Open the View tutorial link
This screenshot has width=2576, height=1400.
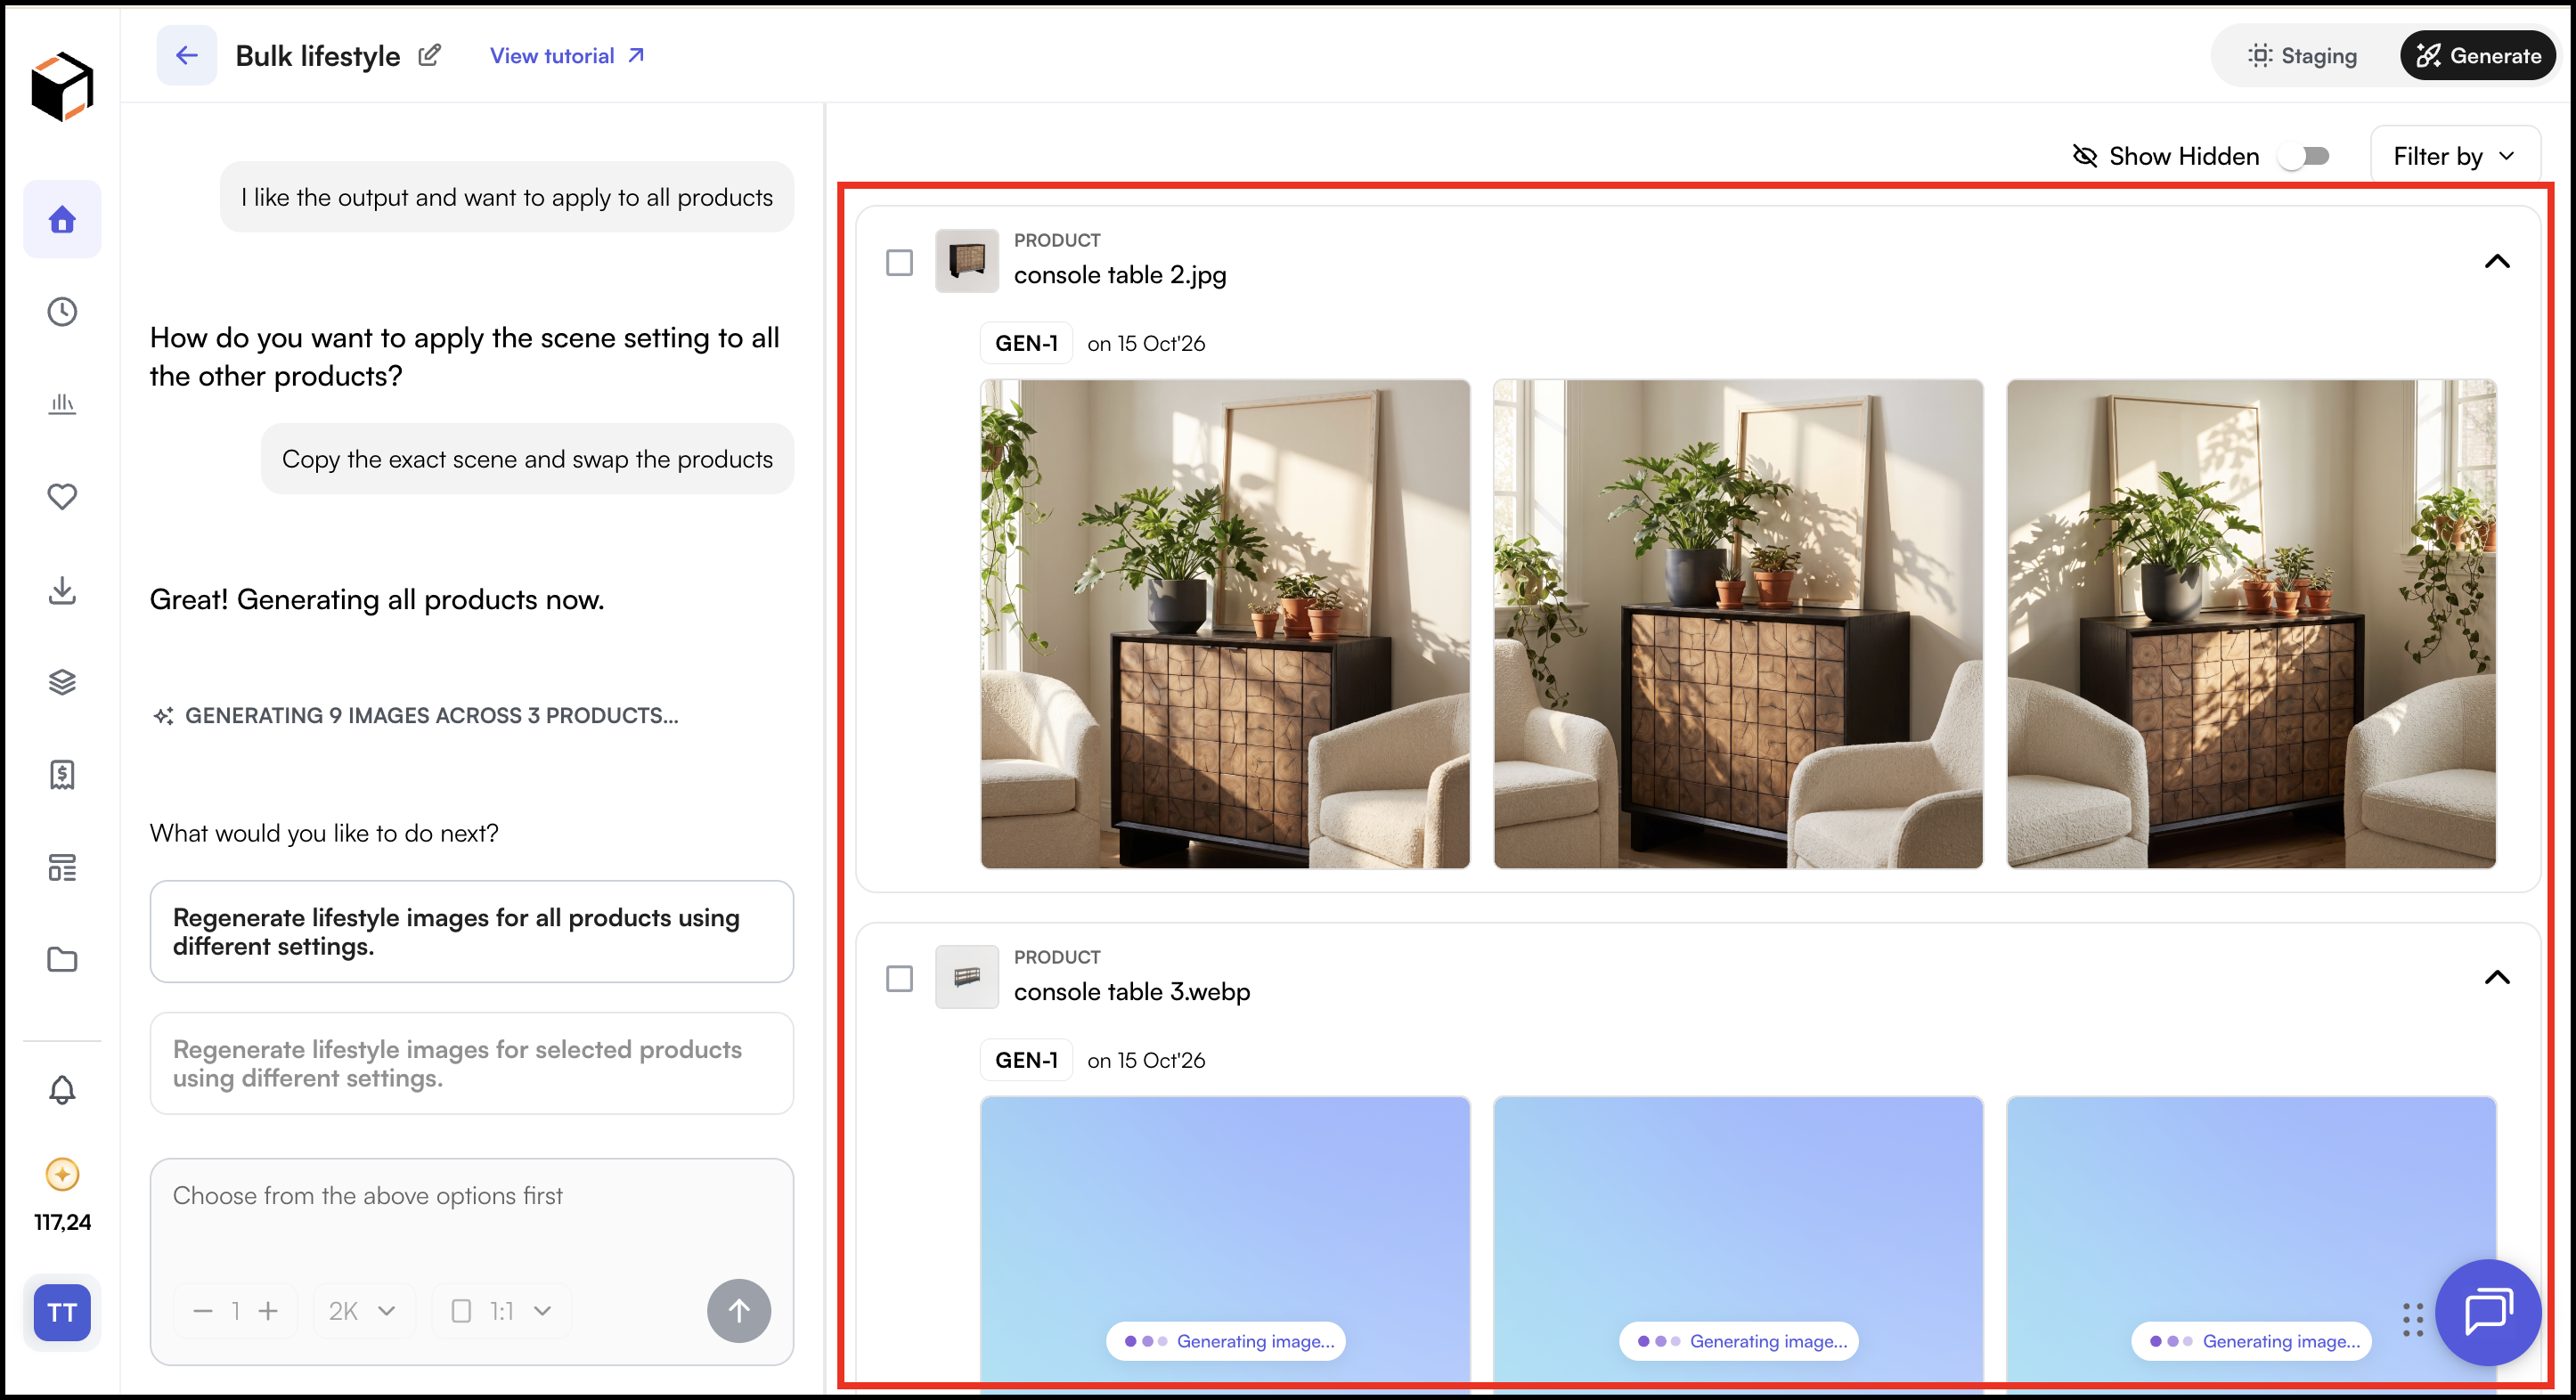coord(567,56)
